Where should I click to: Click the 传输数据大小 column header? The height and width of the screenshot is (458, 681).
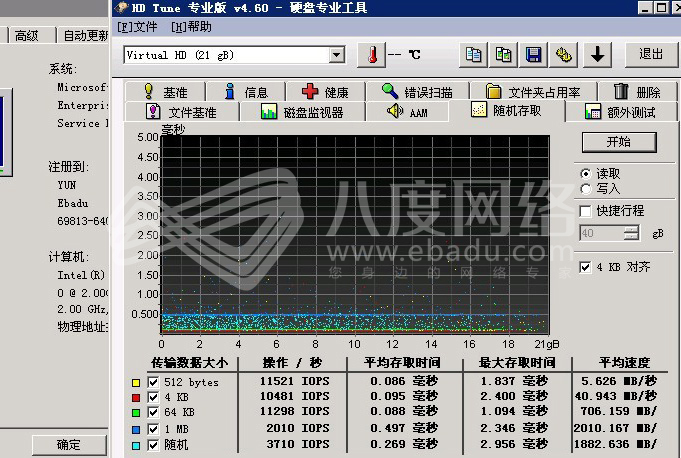[x=189, y=362]
